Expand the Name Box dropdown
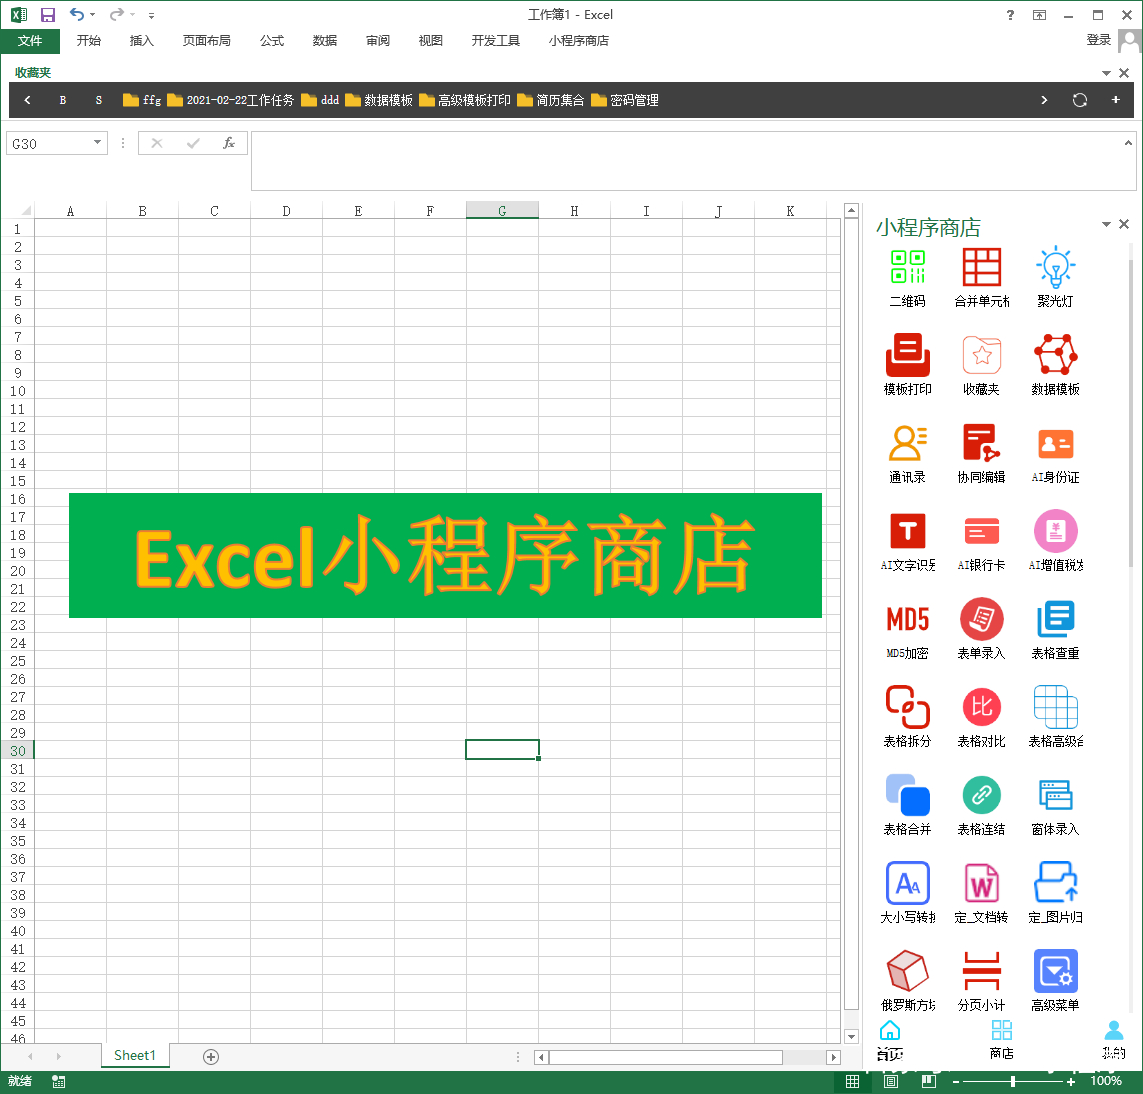This screenshot has width=1143, height=1094. 97,143
